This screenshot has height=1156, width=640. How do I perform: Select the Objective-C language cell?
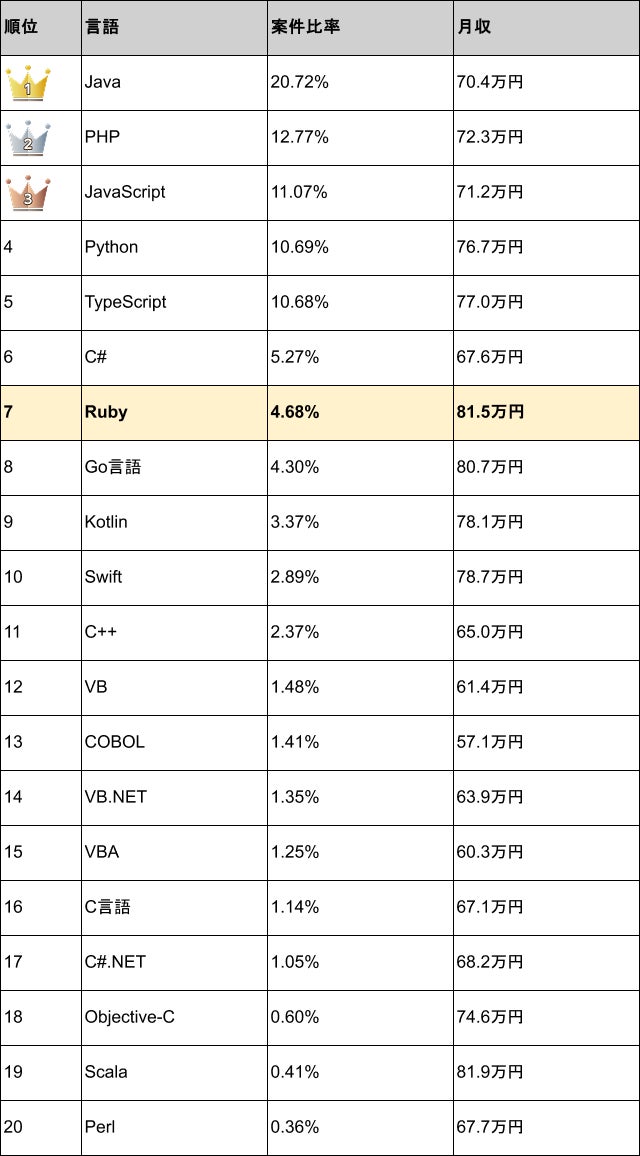(130, 1017)
